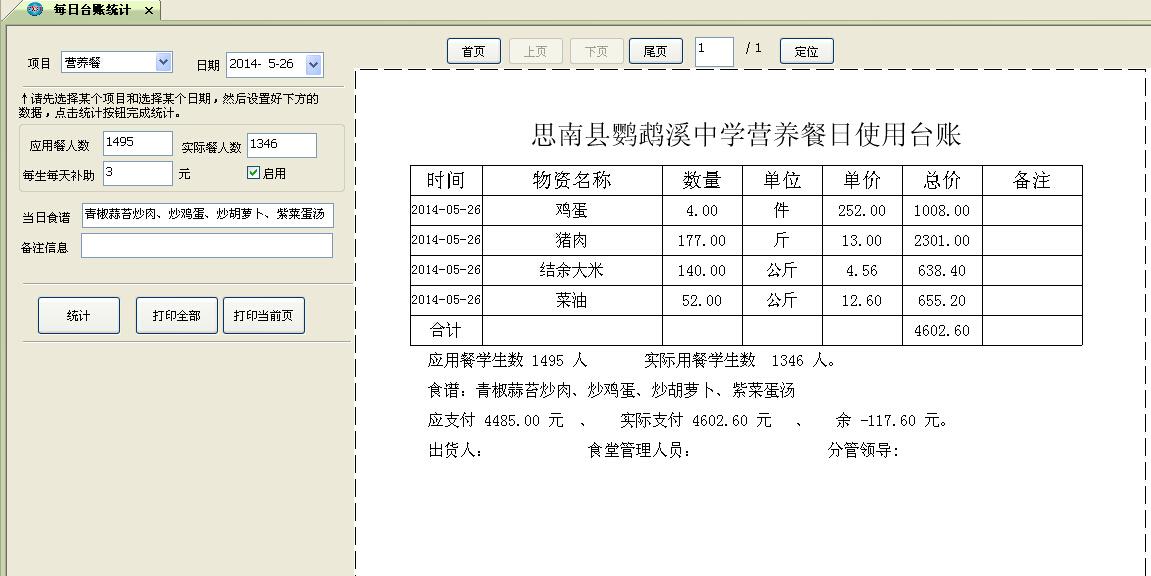Select the 猪肉 cell
The height and width of the screenshot is (576, 1151).
click(572, 241)
